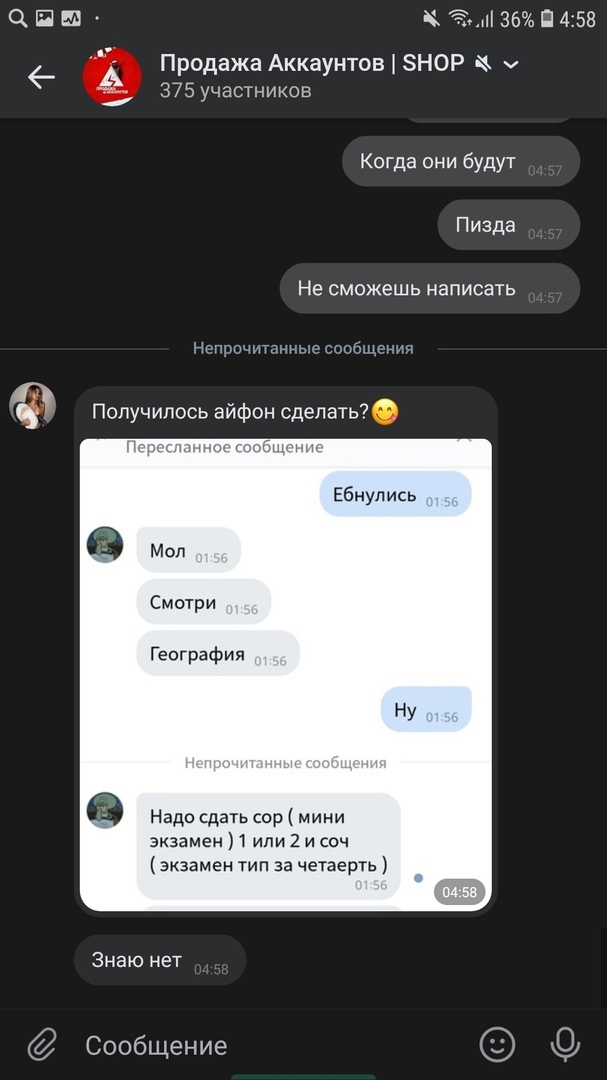Open the emoji smiley picker
This screenshot has height=1080, width=607.
(x=497, y=1045)
